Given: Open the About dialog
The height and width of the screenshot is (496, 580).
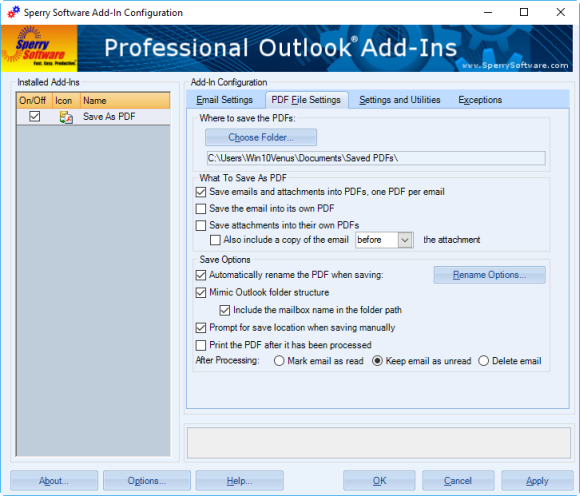Looking at the screenshot, I should coord(54,480).
